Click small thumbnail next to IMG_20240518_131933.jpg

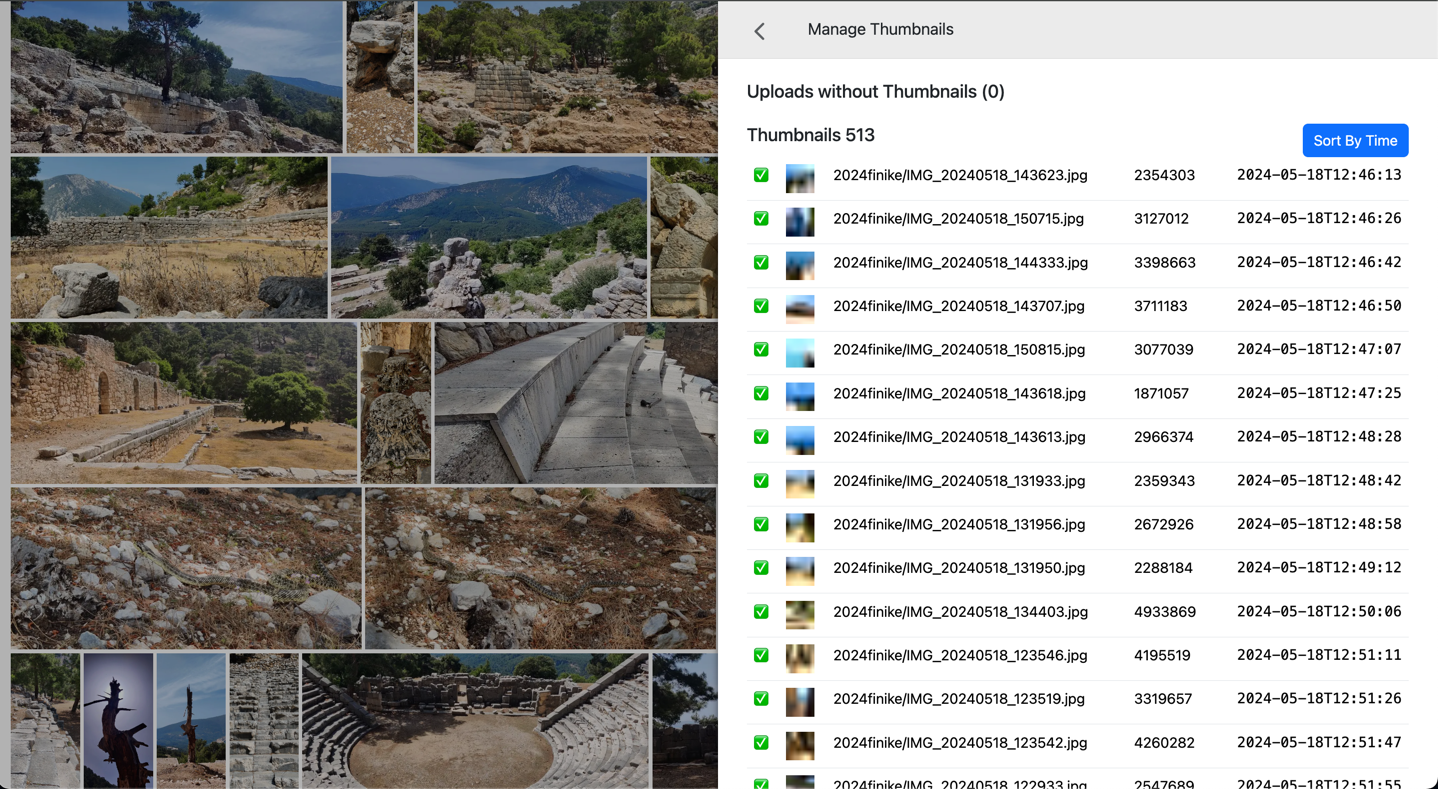(x=800, y=484)
